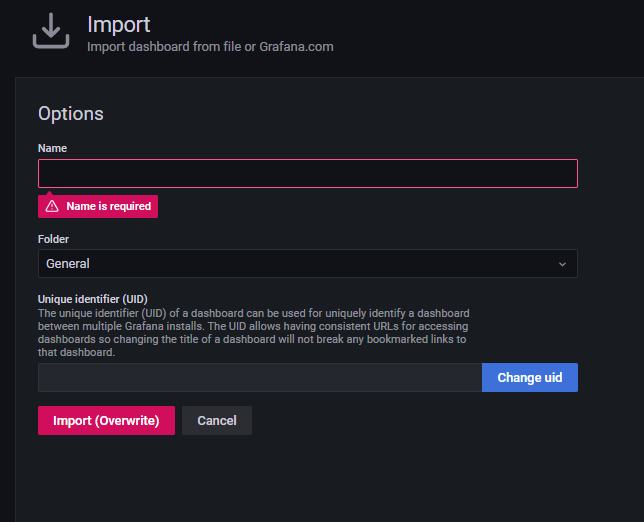Click the dark page header bar
This screenshot has width=644, height=522.
[480, 35]
